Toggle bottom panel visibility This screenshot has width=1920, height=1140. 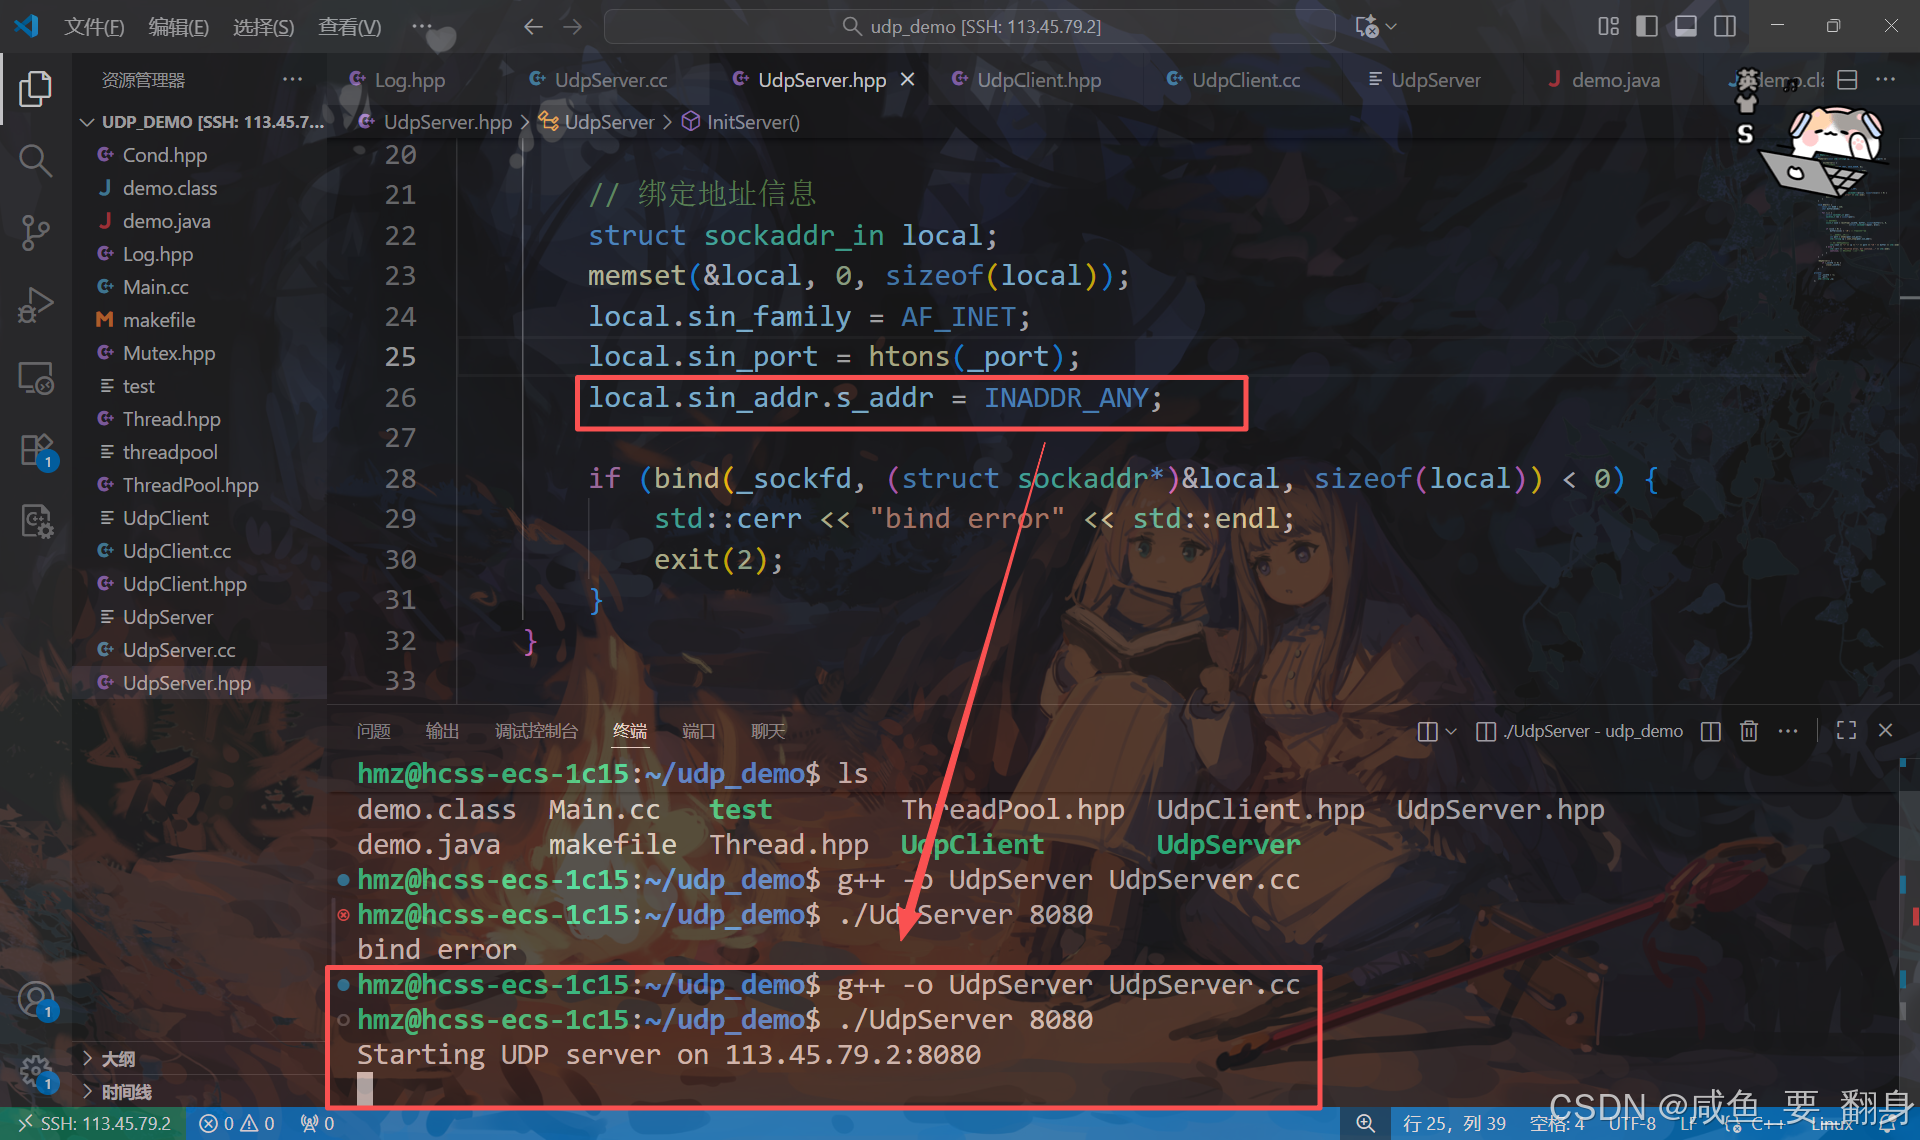click(1685, 26)
